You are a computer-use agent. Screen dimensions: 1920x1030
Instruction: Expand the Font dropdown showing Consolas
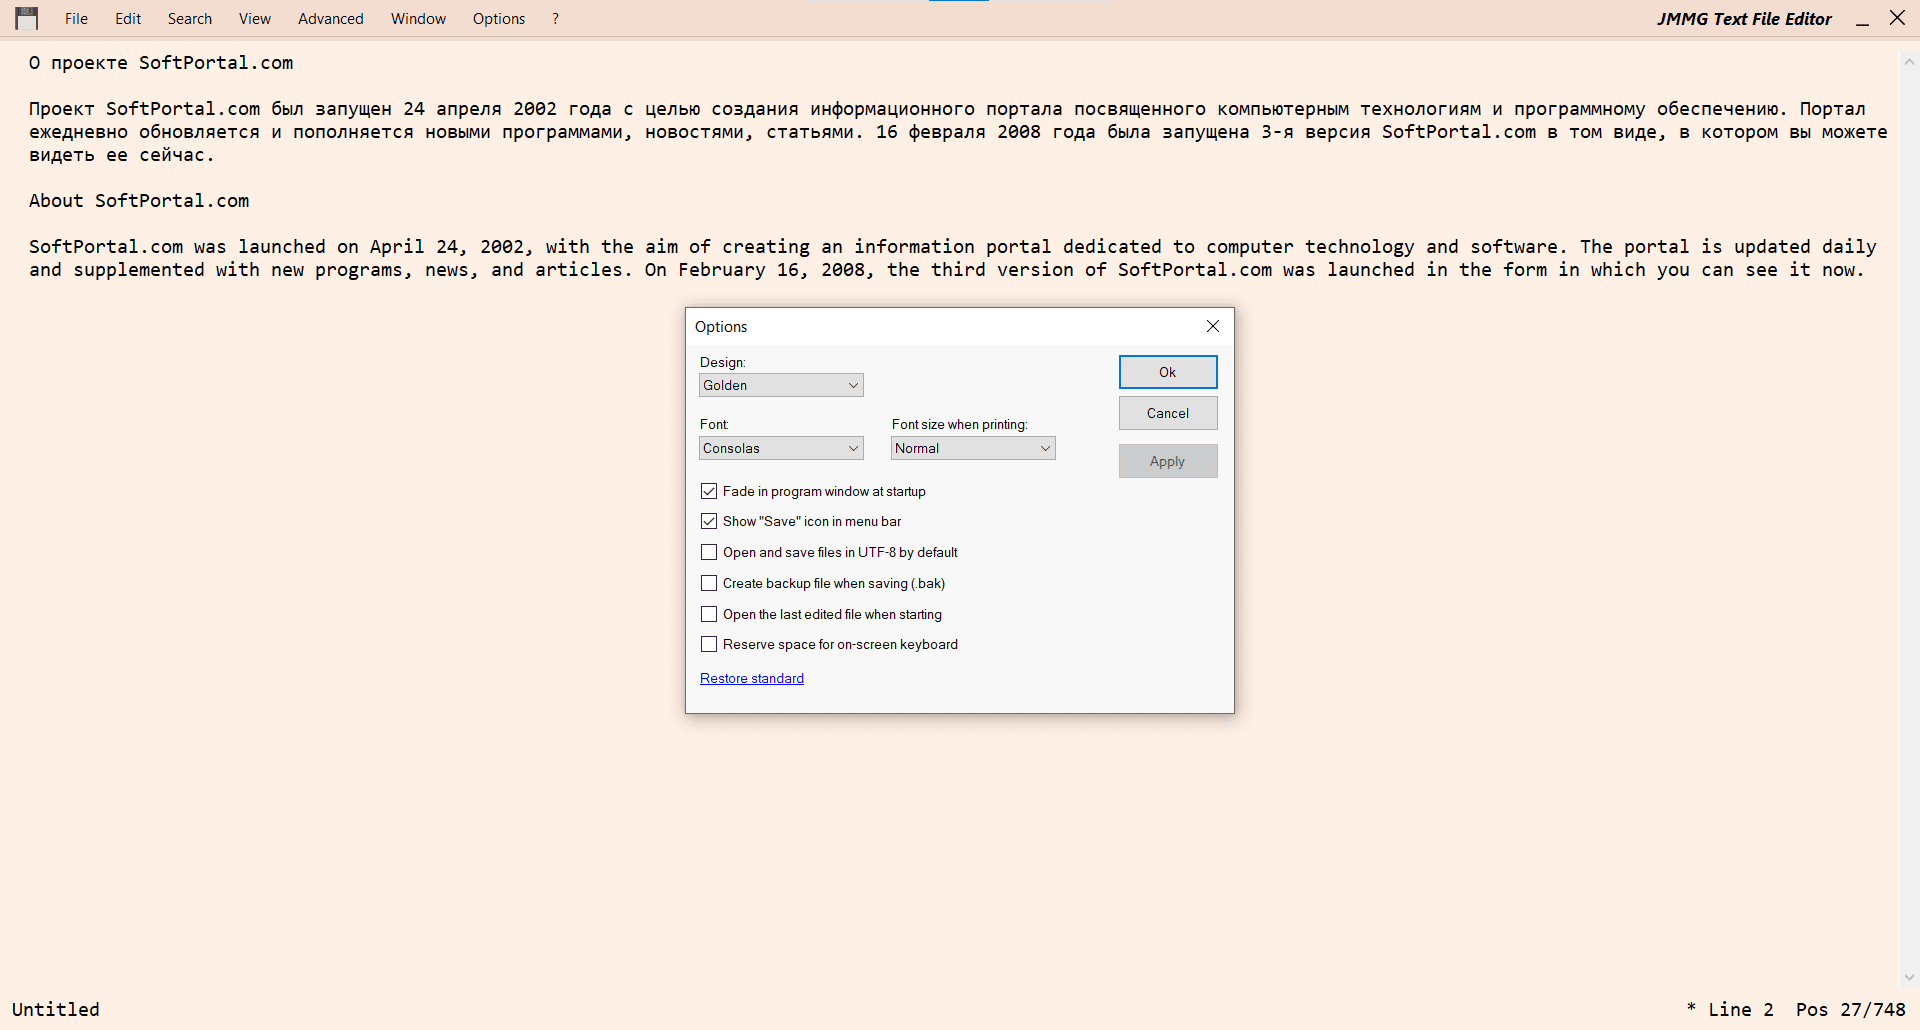pos(781,448)
